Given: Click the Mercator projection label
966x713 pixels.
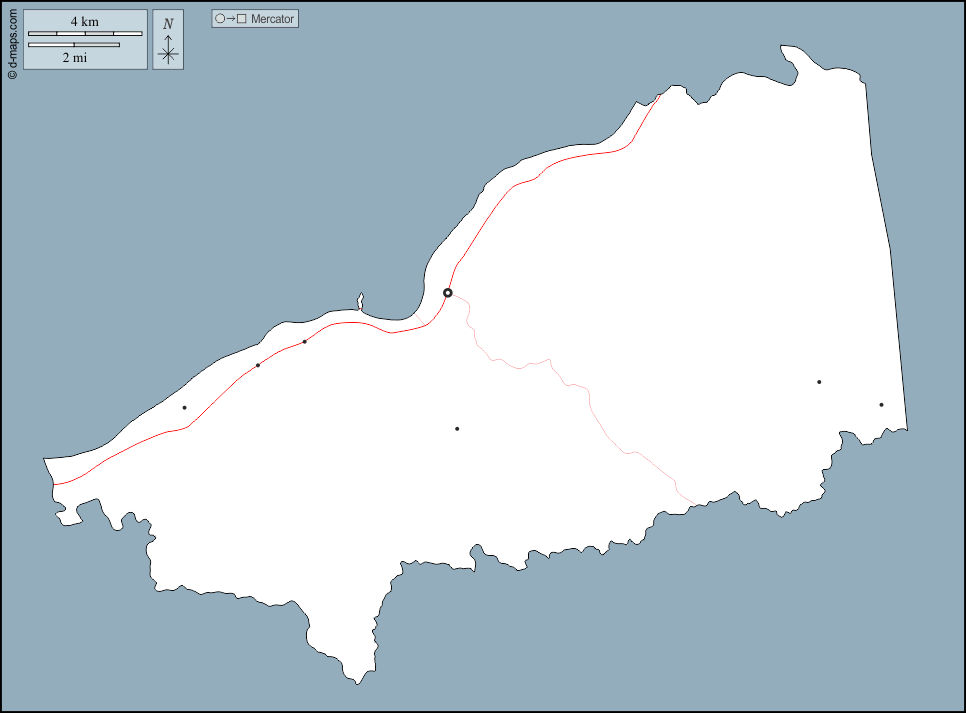Looking at the screenshot, I should click(272, 19).
